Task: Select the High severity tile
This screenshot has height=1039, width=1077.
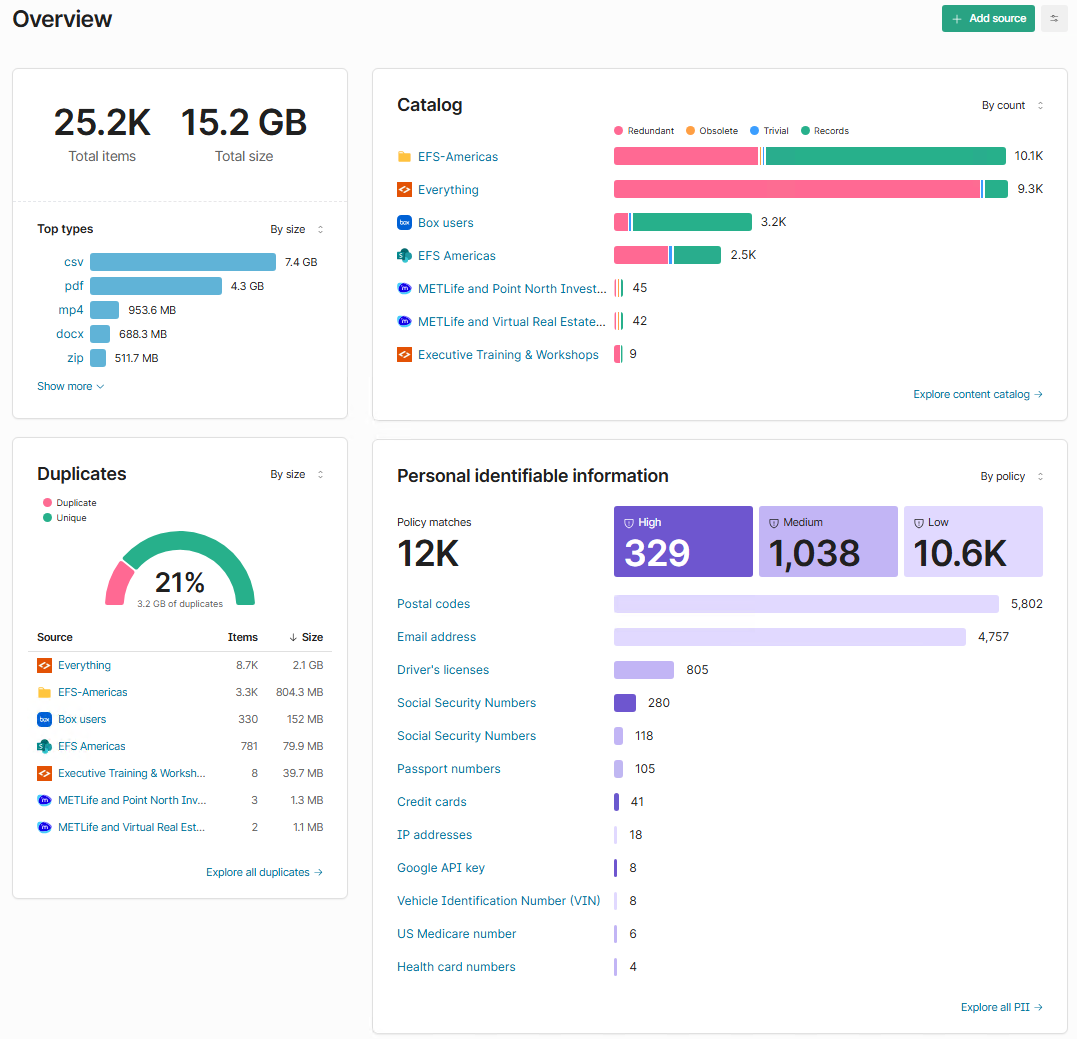Action: [x=683, y=542]
